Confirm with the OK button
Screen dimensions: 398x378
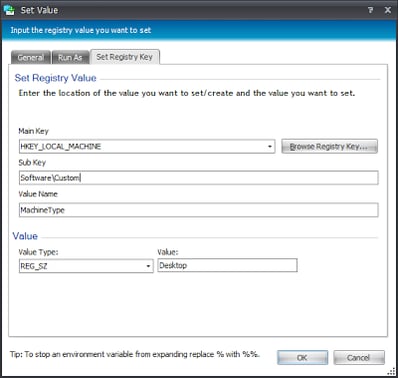pyautogui.click(x=302, y=358)
